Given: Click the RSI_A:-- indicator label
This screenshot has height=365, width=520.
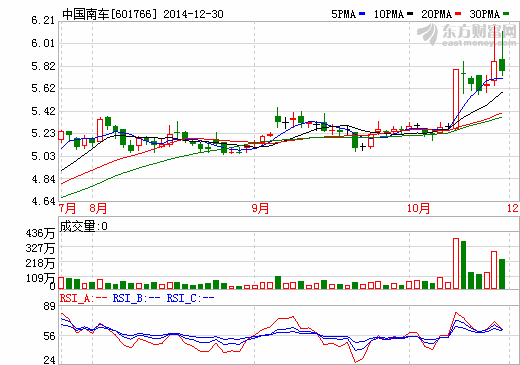Looking at the screenshot, I should (83, 298).
